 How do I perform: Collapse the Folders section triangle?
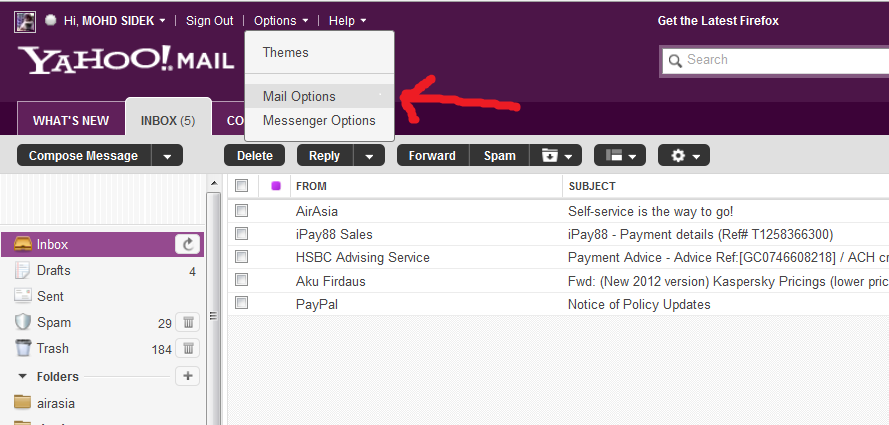23,376
